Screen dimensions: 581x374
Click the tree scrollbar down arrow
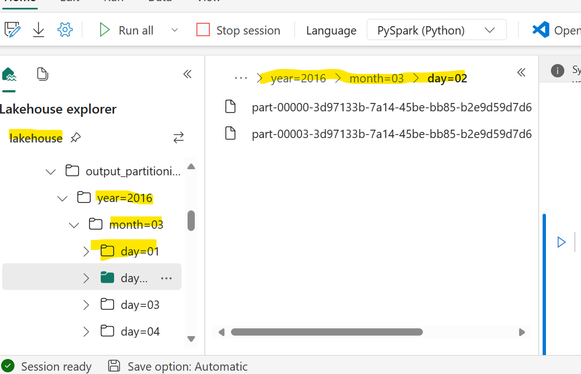(x=191, y=339)
